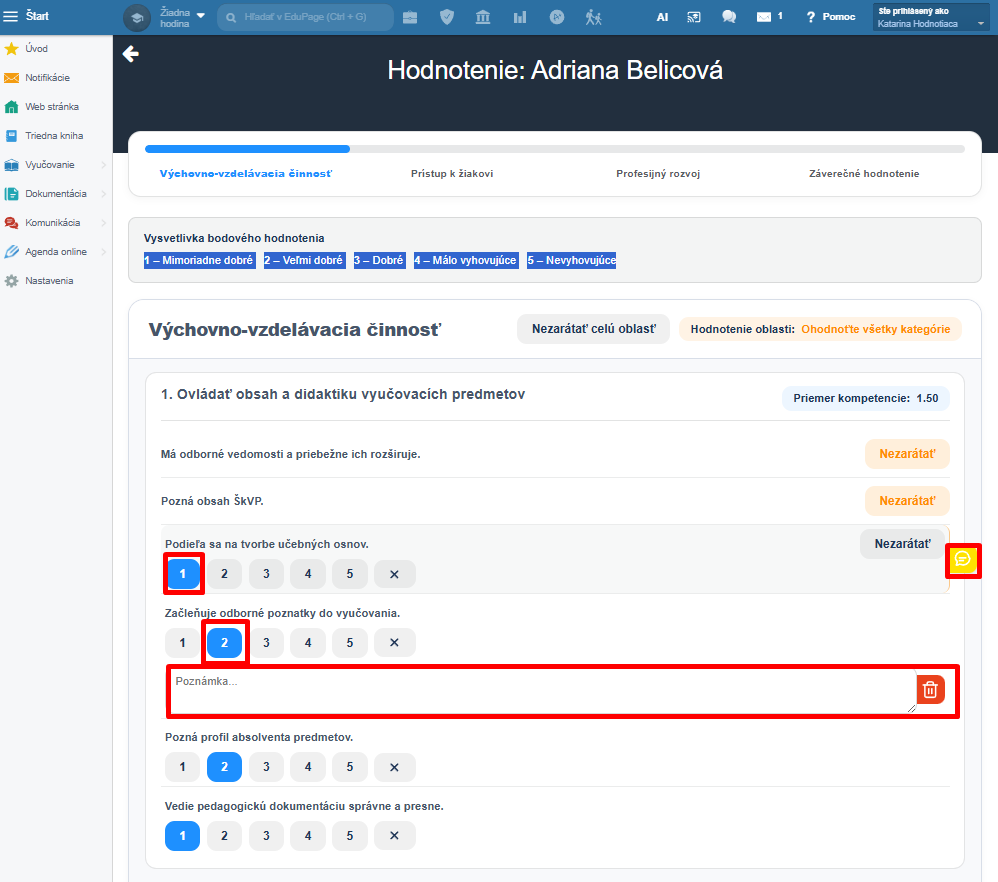Click the Ohodnoťte všetky kategórie text
The width and height of the screenshot is (998, 882).
[875, 330]
